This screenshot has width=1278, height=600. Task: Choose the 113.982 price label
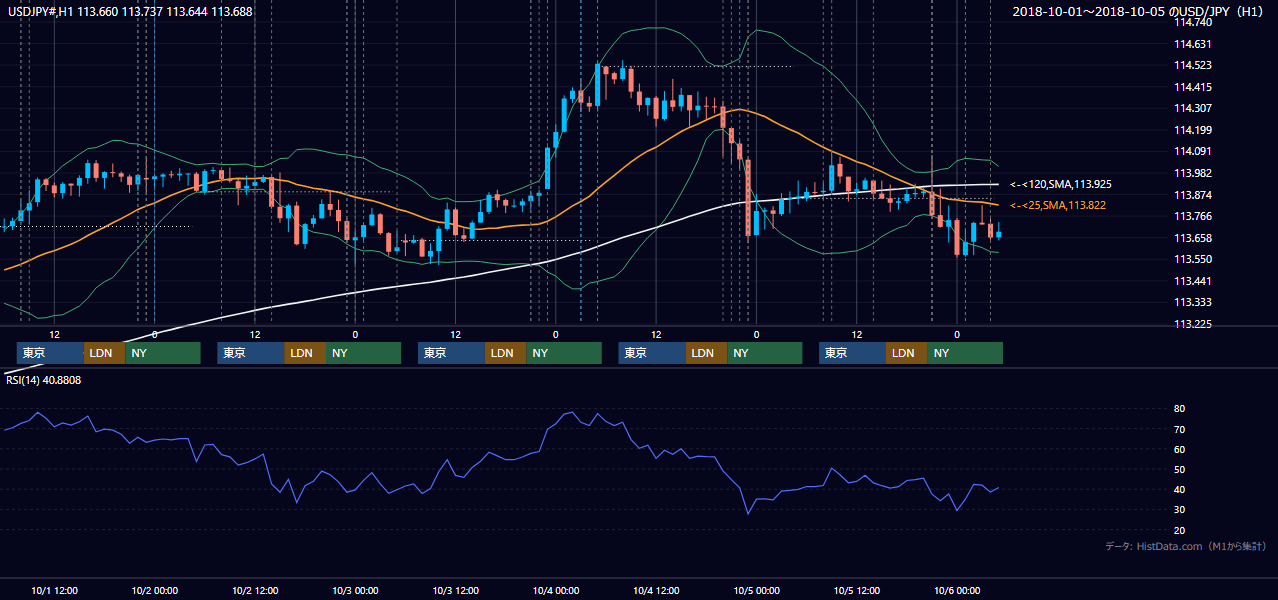pos(1192,173)
